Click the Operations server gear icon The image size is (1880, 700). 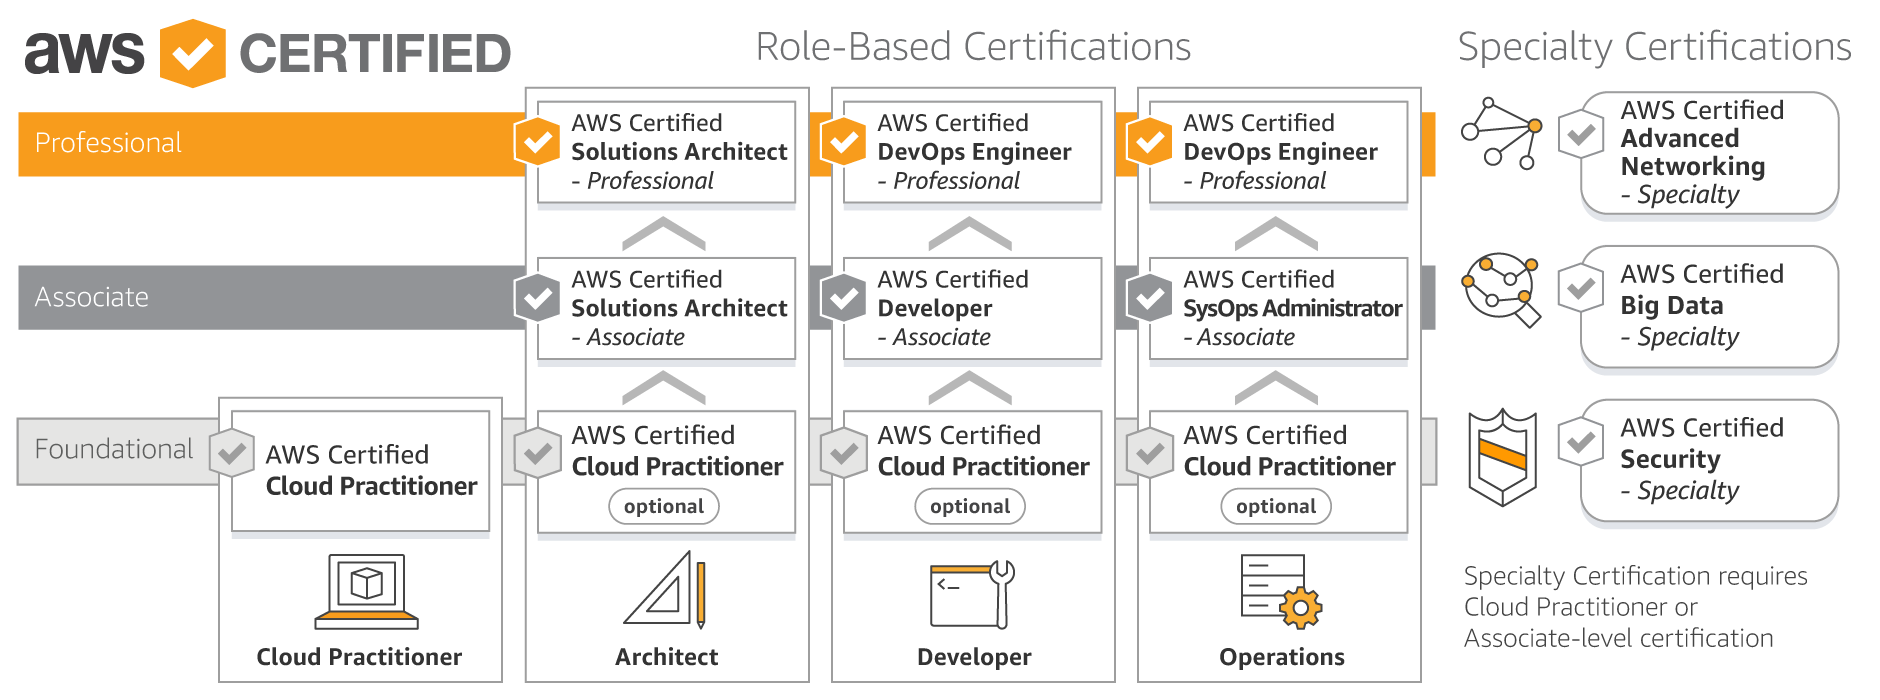(1280, 592)
